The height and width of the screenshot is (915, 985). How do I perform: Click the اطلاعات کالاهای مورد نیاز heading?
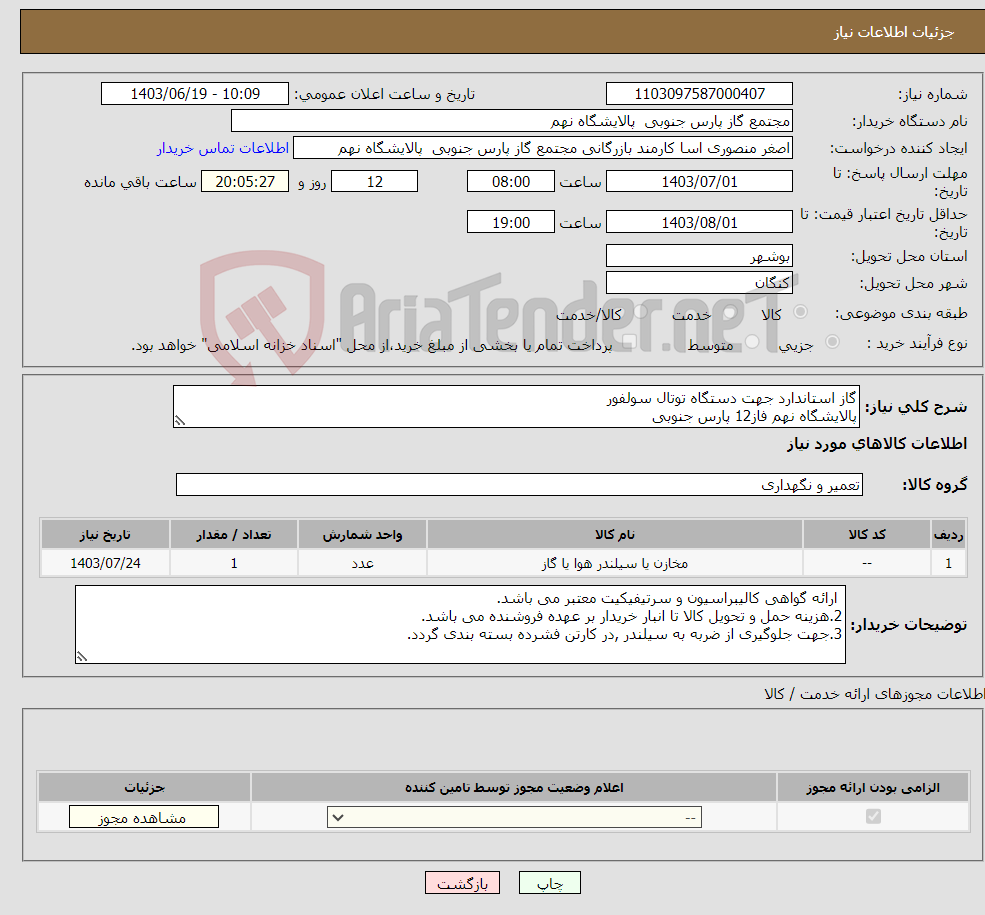click(x=877, y=444)
